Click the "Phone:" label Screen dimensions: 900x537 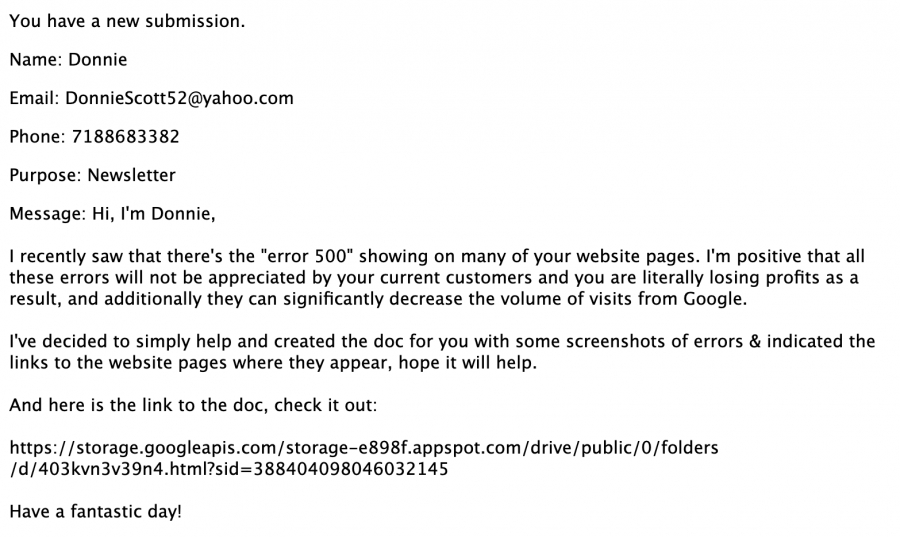[x=38, y=137]
